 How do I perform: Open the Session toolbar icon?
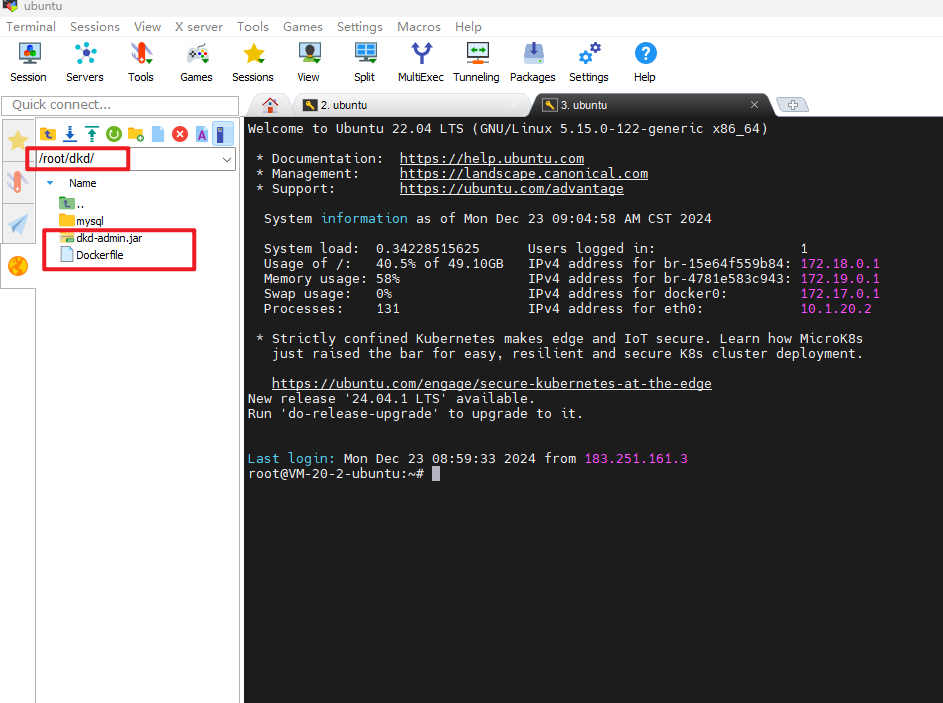[x=28, y=63]
